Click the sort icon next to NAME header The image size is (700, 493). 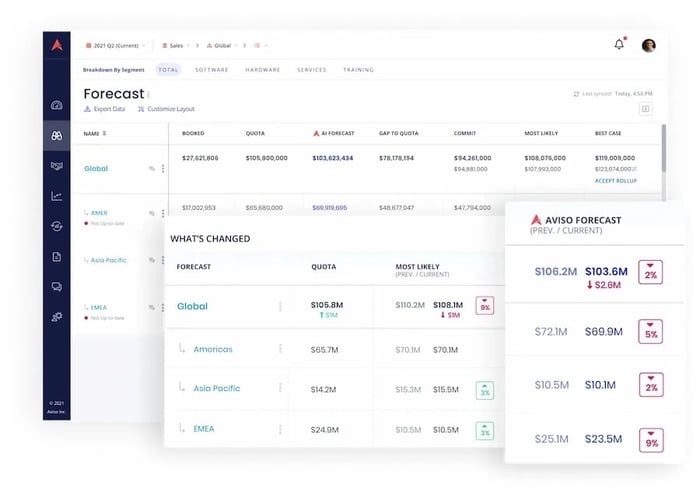point(104,133)
